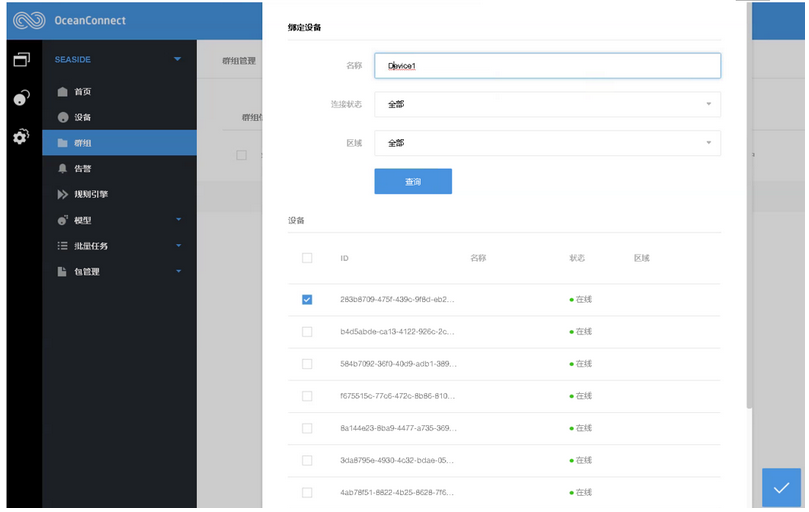Click the device circle icon beside 设备
This screenshot has height=512, width=809.
pyautogui.click(x=63, y=117)
